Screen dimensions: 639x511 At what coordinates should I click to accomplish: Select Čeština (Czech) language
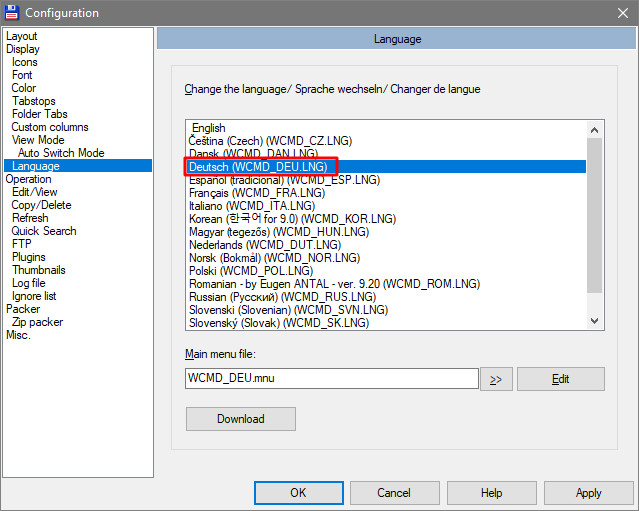(386, 141)
